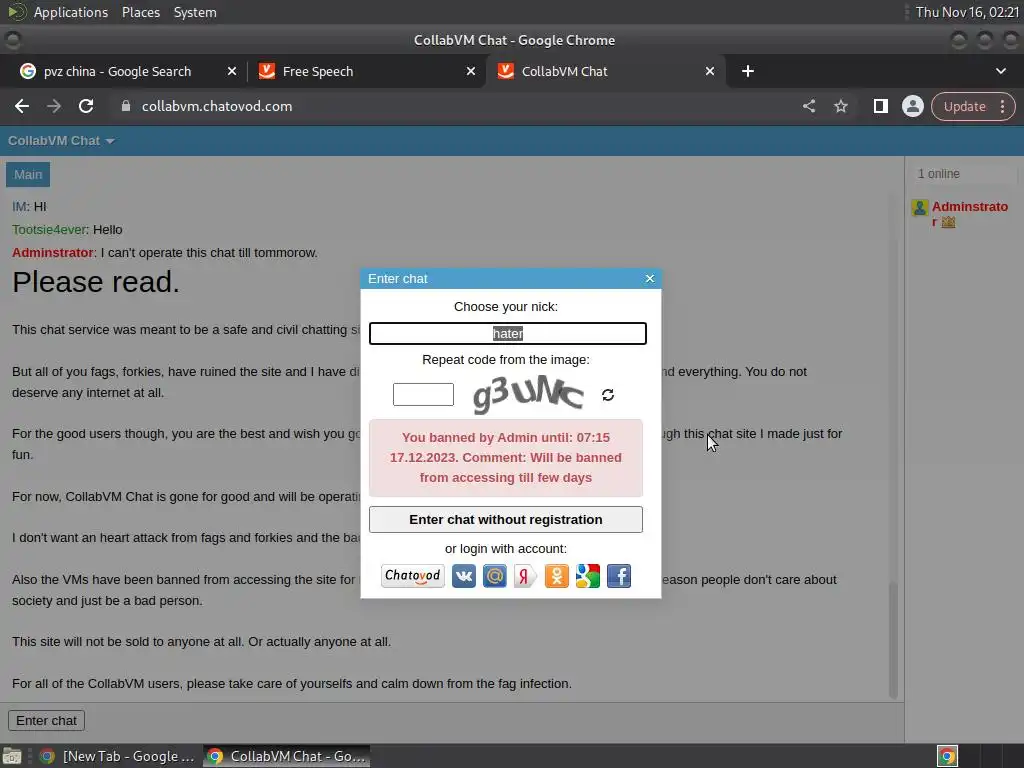The height and width of the screenshot is (768, 1024).
Task: Click the IM username in chat
Action: [x=20, y=206]
